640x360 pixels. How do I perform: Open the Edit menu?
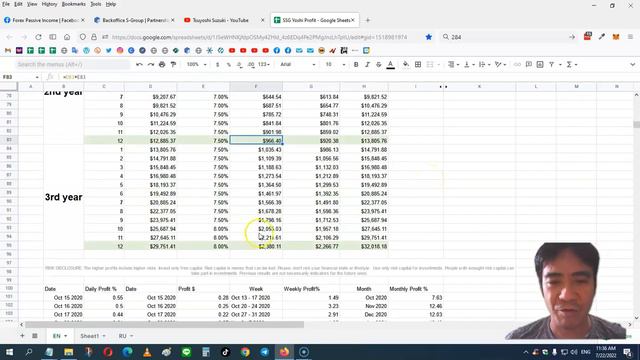(18, 4)
